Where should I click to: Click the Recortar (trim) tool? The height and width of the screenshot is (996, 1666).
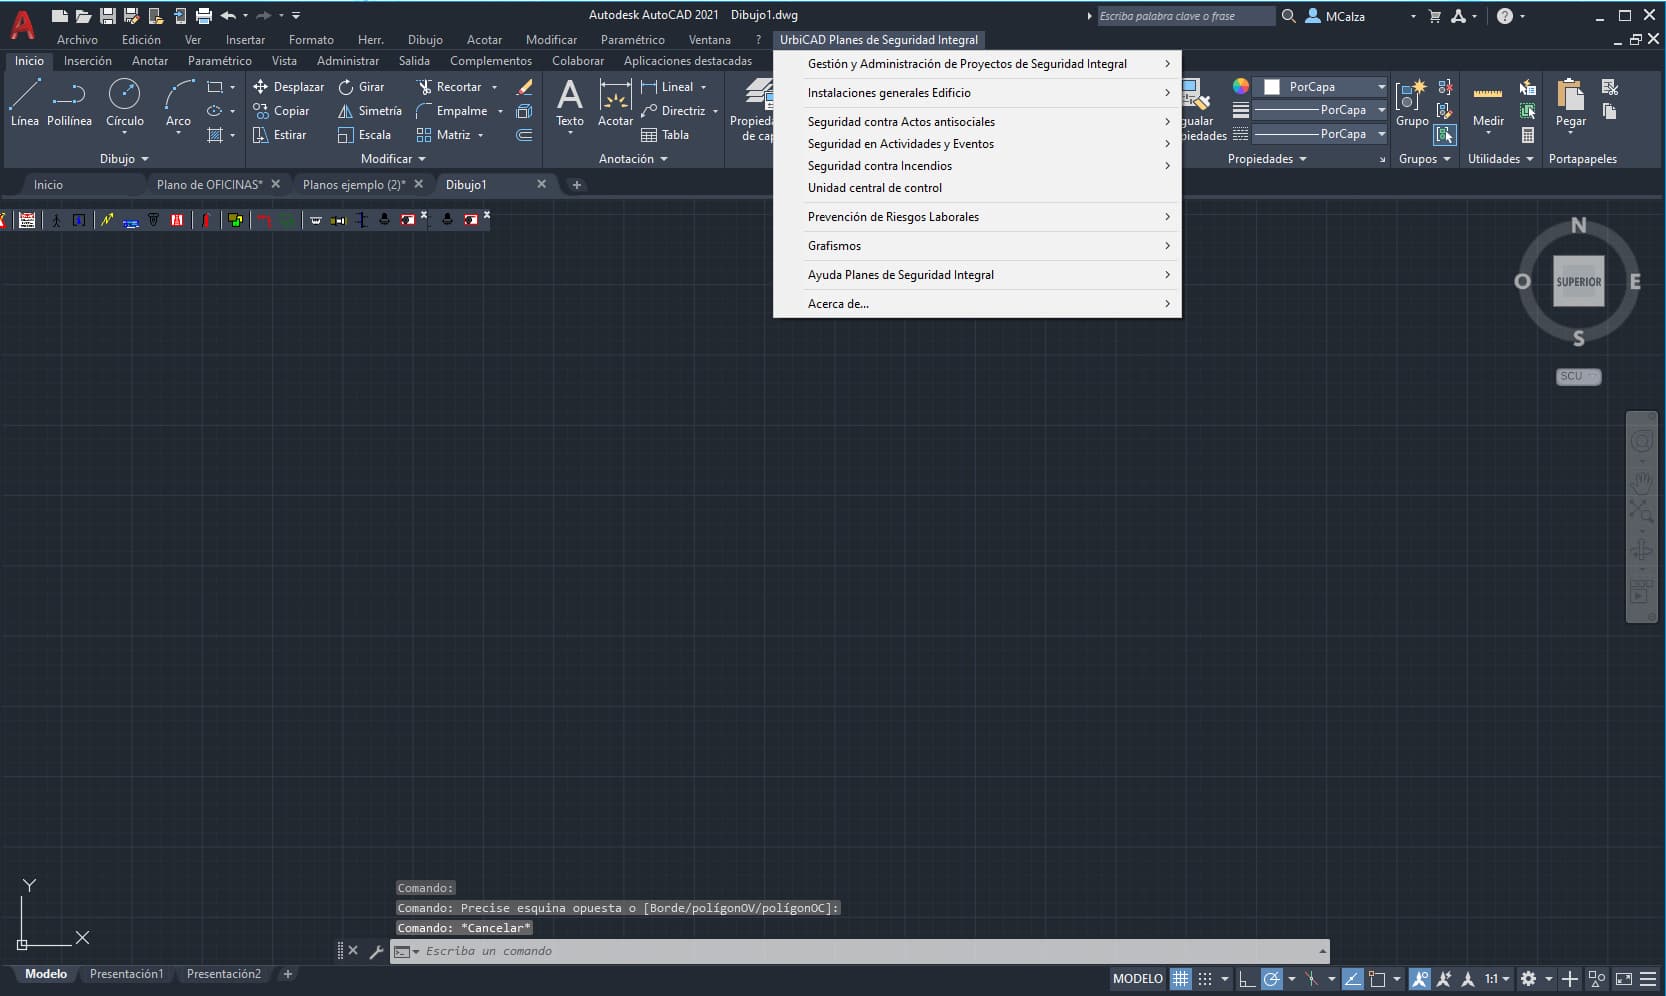[x=450, y=87]
